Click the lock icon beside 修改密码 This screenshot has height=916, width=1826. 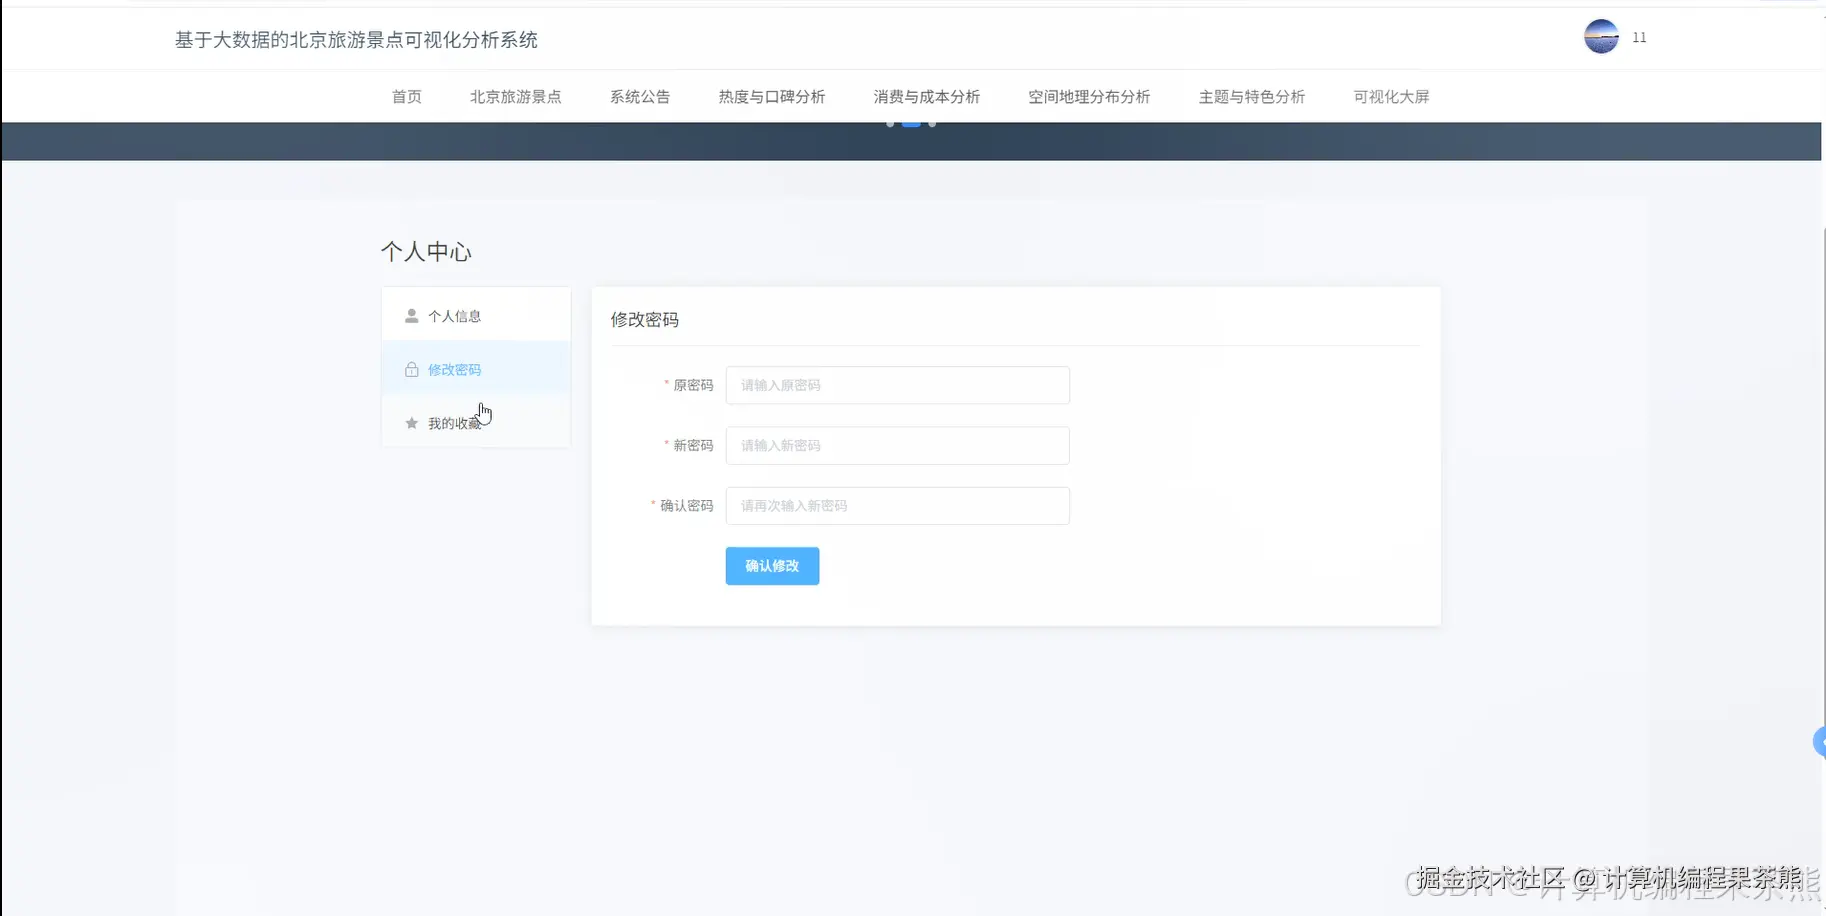(x=411, y=369)
